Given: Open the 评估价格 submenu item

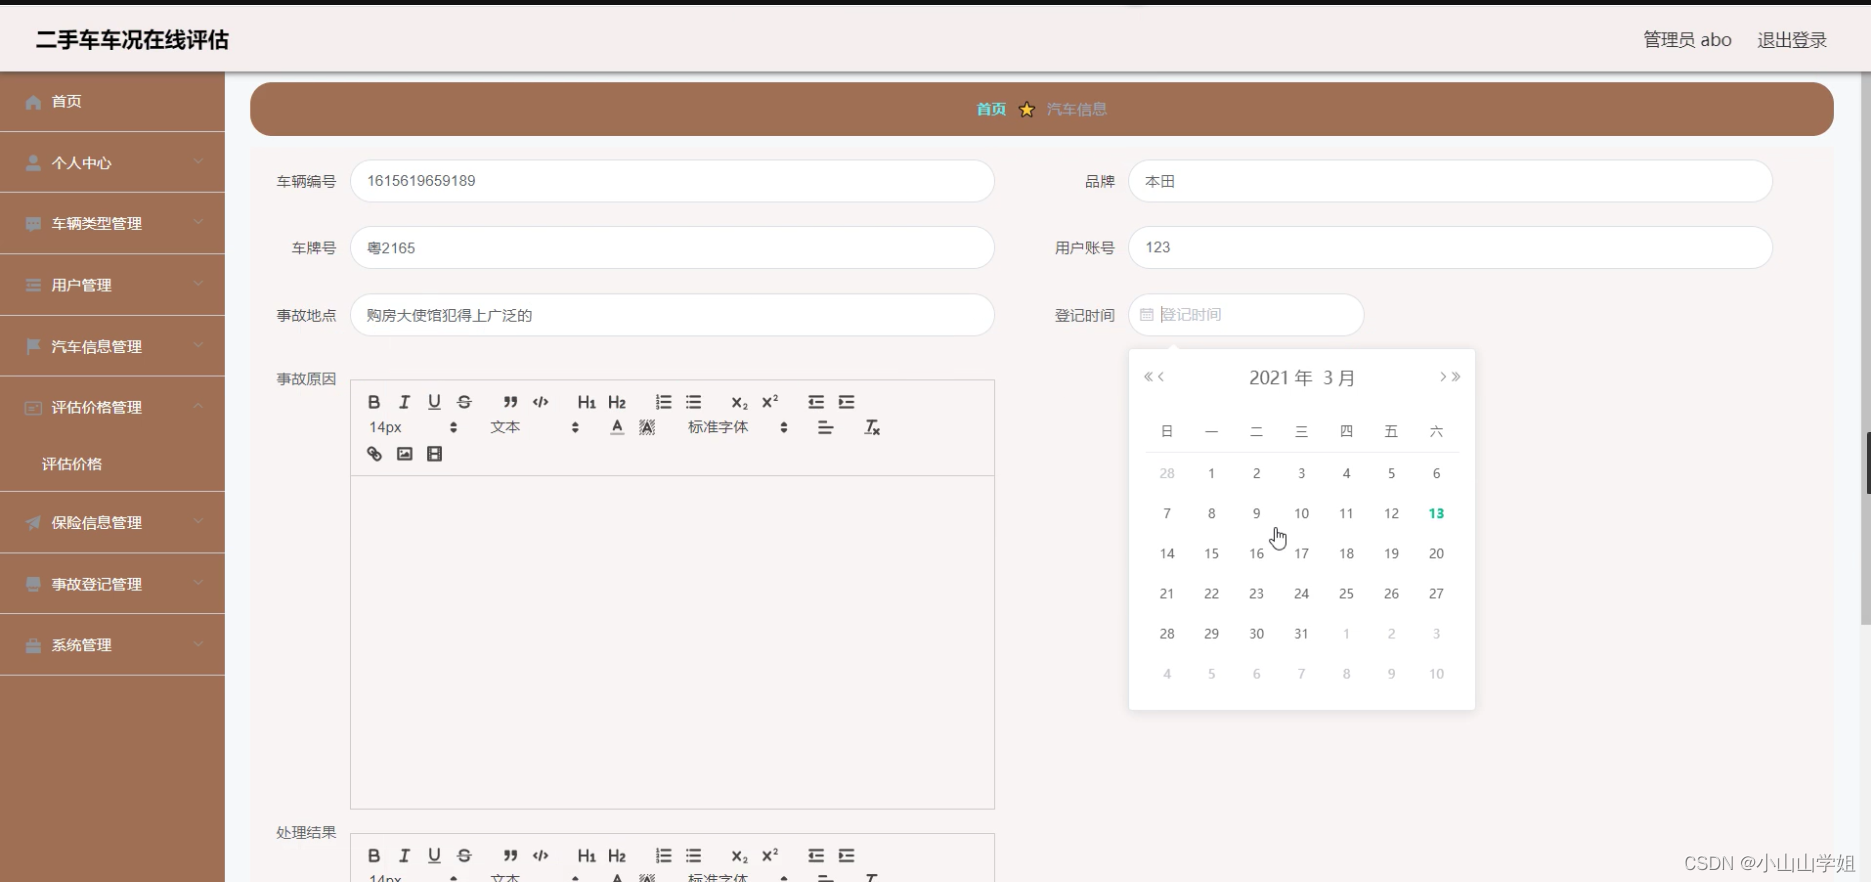Looking at the screenshot, I should pos(112,464).
